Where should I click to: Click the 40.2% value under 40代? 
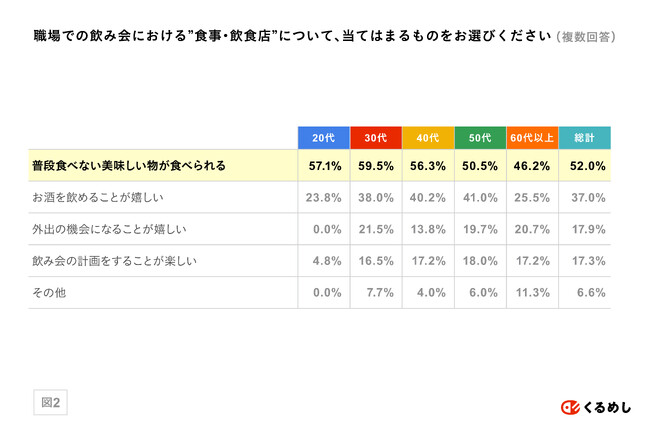(x=427, y=197)
